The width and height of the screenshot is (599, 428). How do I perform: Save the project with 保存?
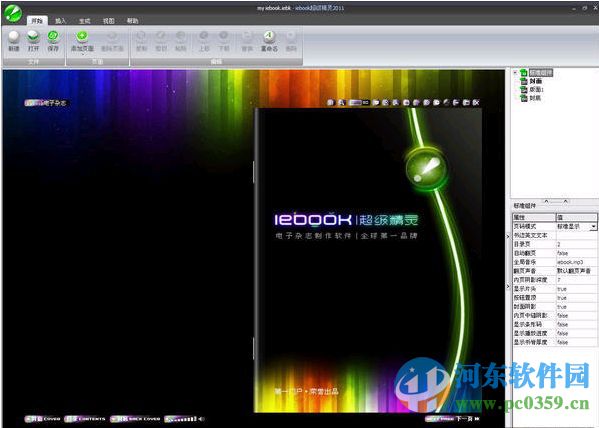coord(53,41)
